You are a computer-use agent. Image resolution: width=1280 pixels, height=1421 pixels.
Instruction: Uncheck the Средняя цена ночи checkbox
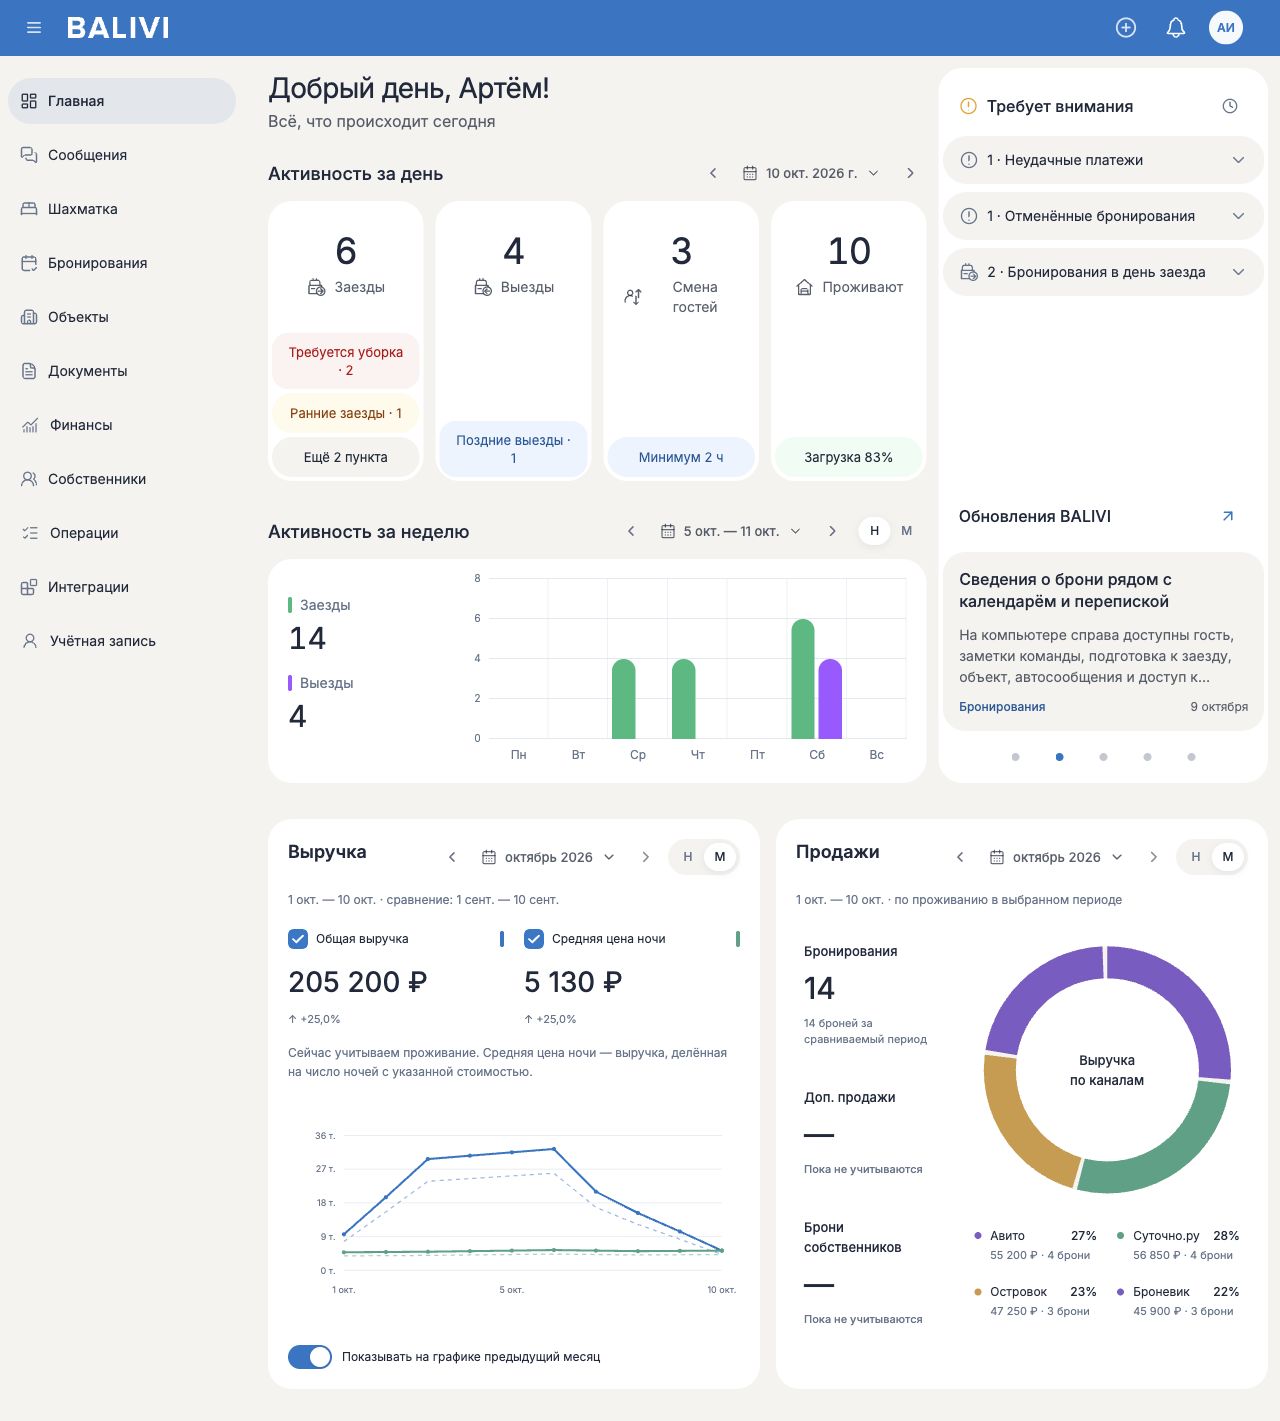point(534,939)
